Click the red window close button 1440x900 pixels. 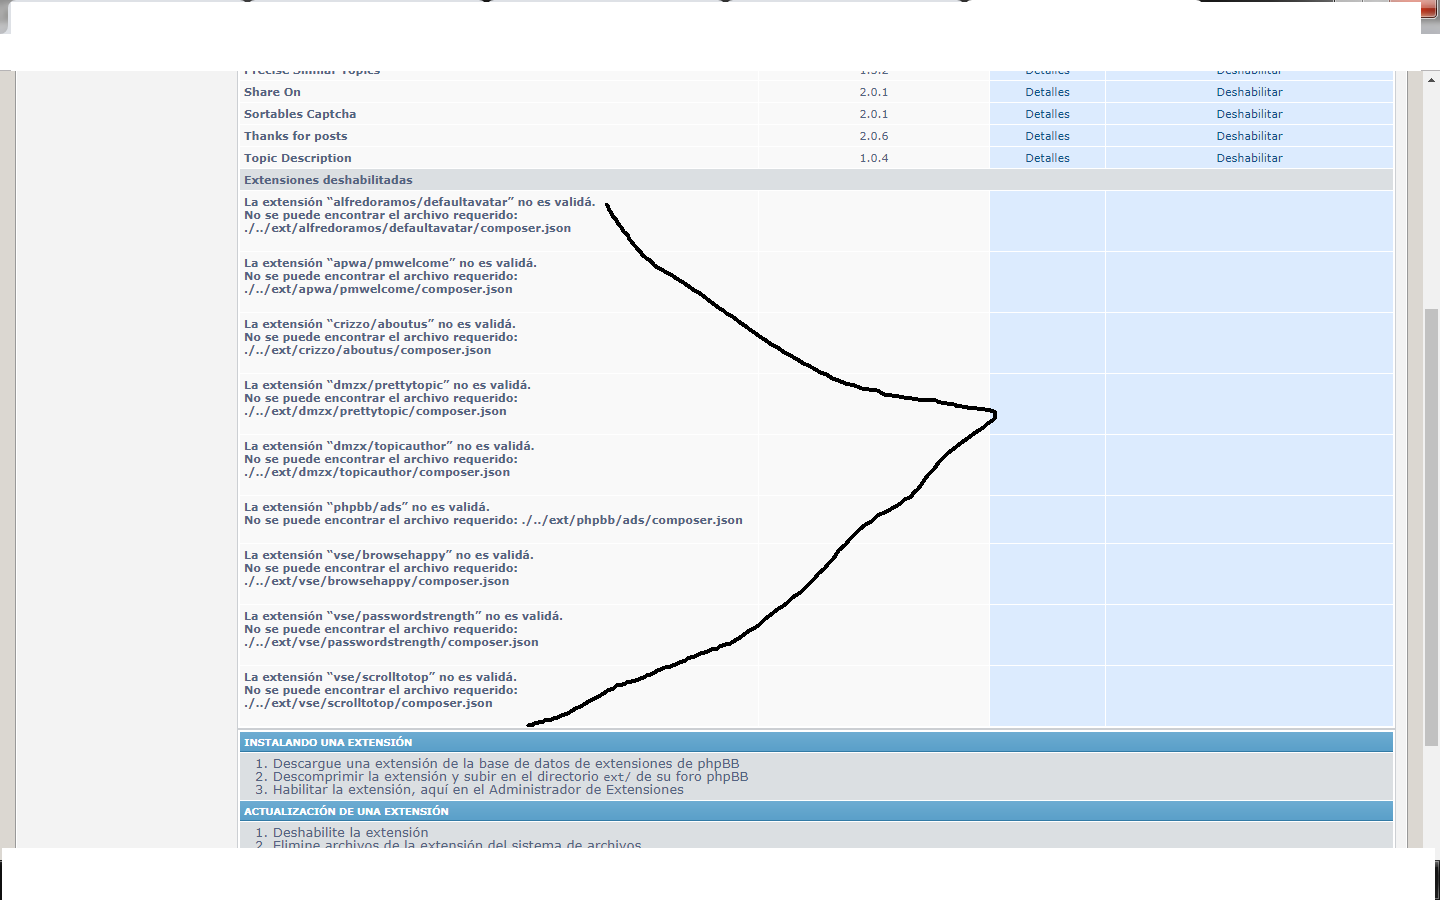coord(1429,8)
